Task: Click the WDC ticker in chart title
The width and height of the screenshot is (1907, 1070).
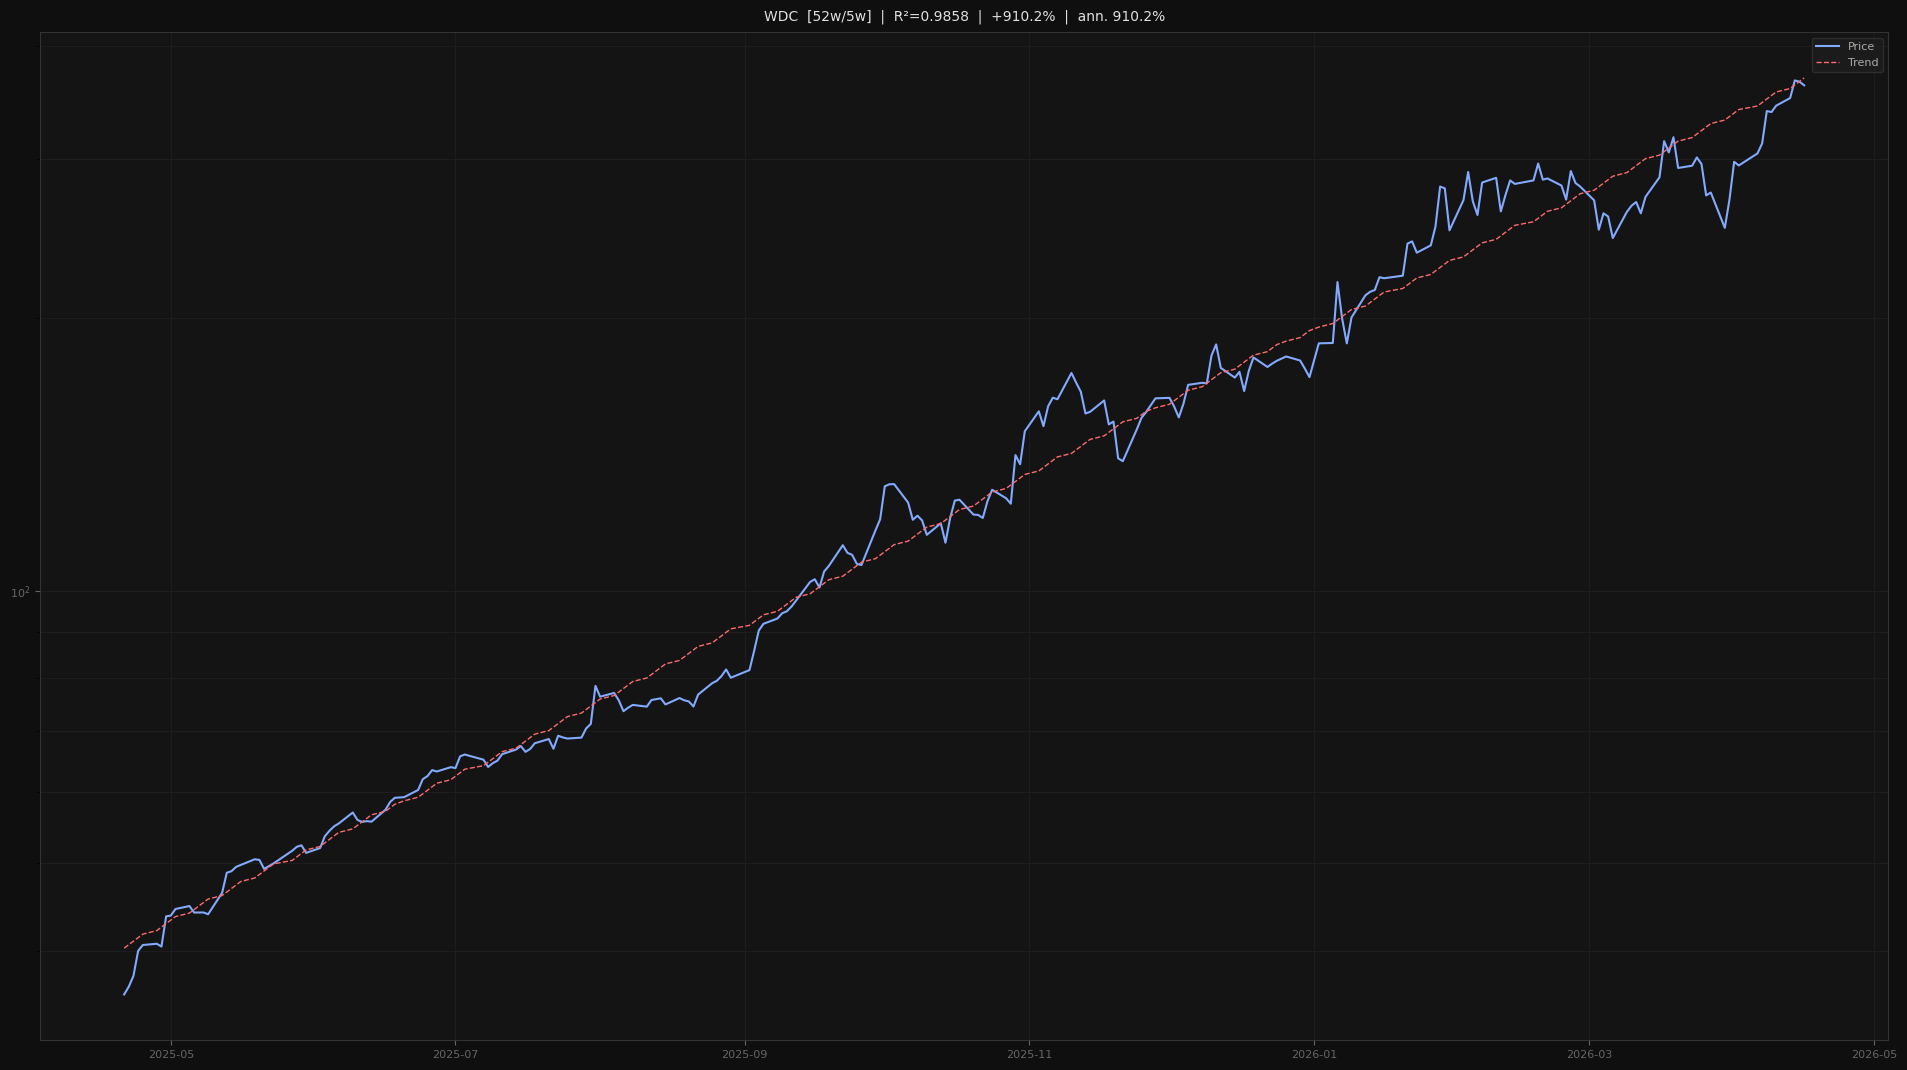Action: tap(781, 17)
